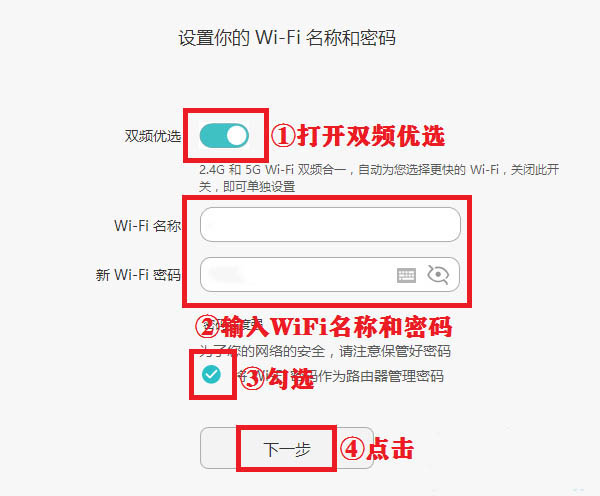600x496 pixels.
Task: Open the virtual keyboard icon in password field
Action: click(x=406, y=275)
